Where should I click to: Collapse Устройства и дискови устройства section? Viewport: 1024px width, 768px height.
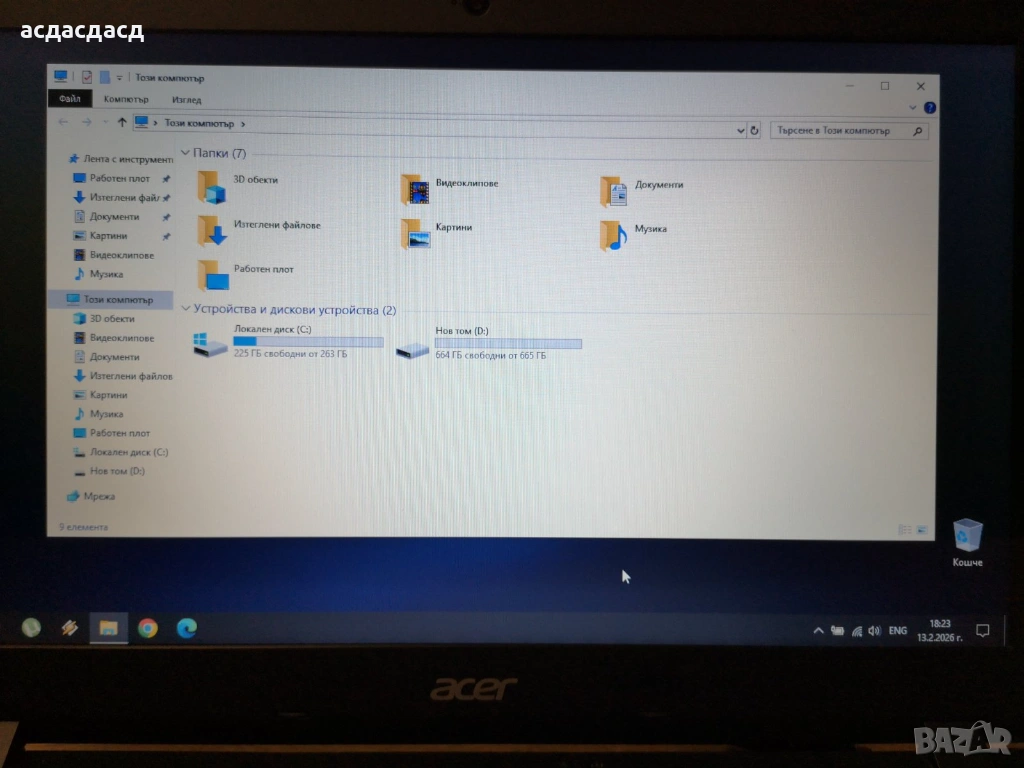click(x=185, y=310)
